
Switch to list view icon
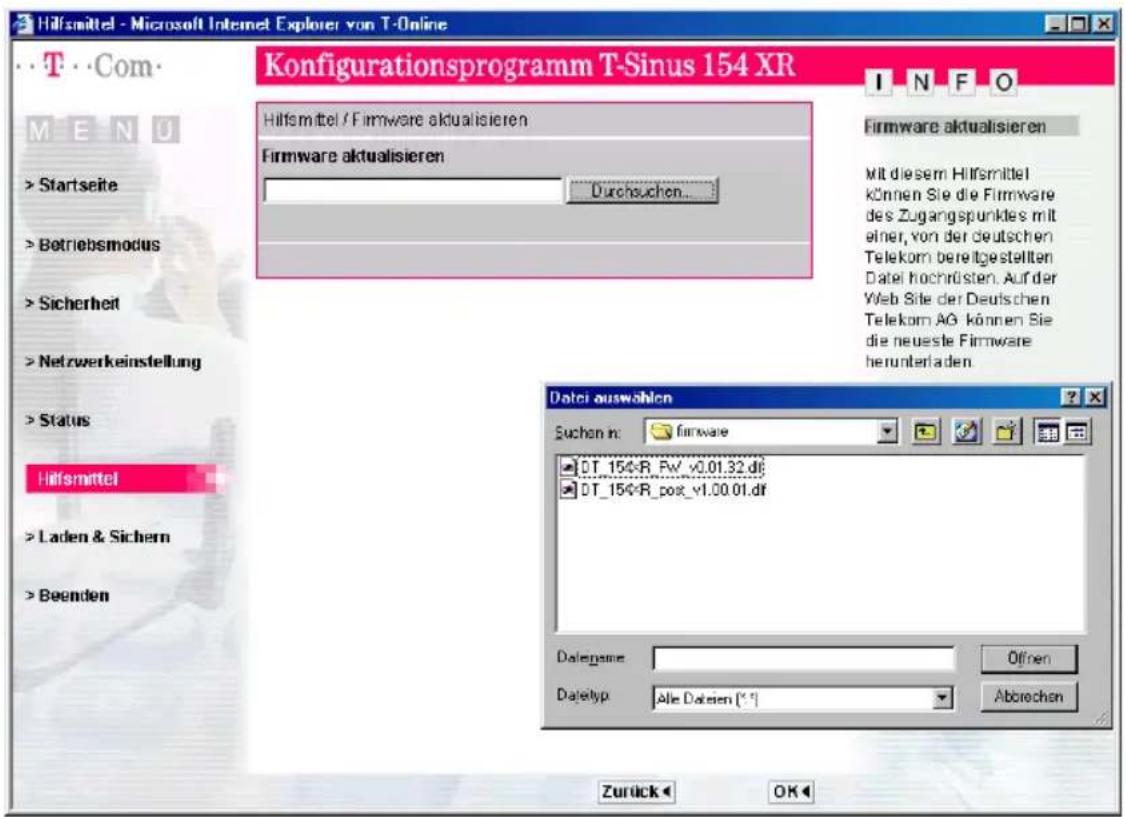point(1047,431)
